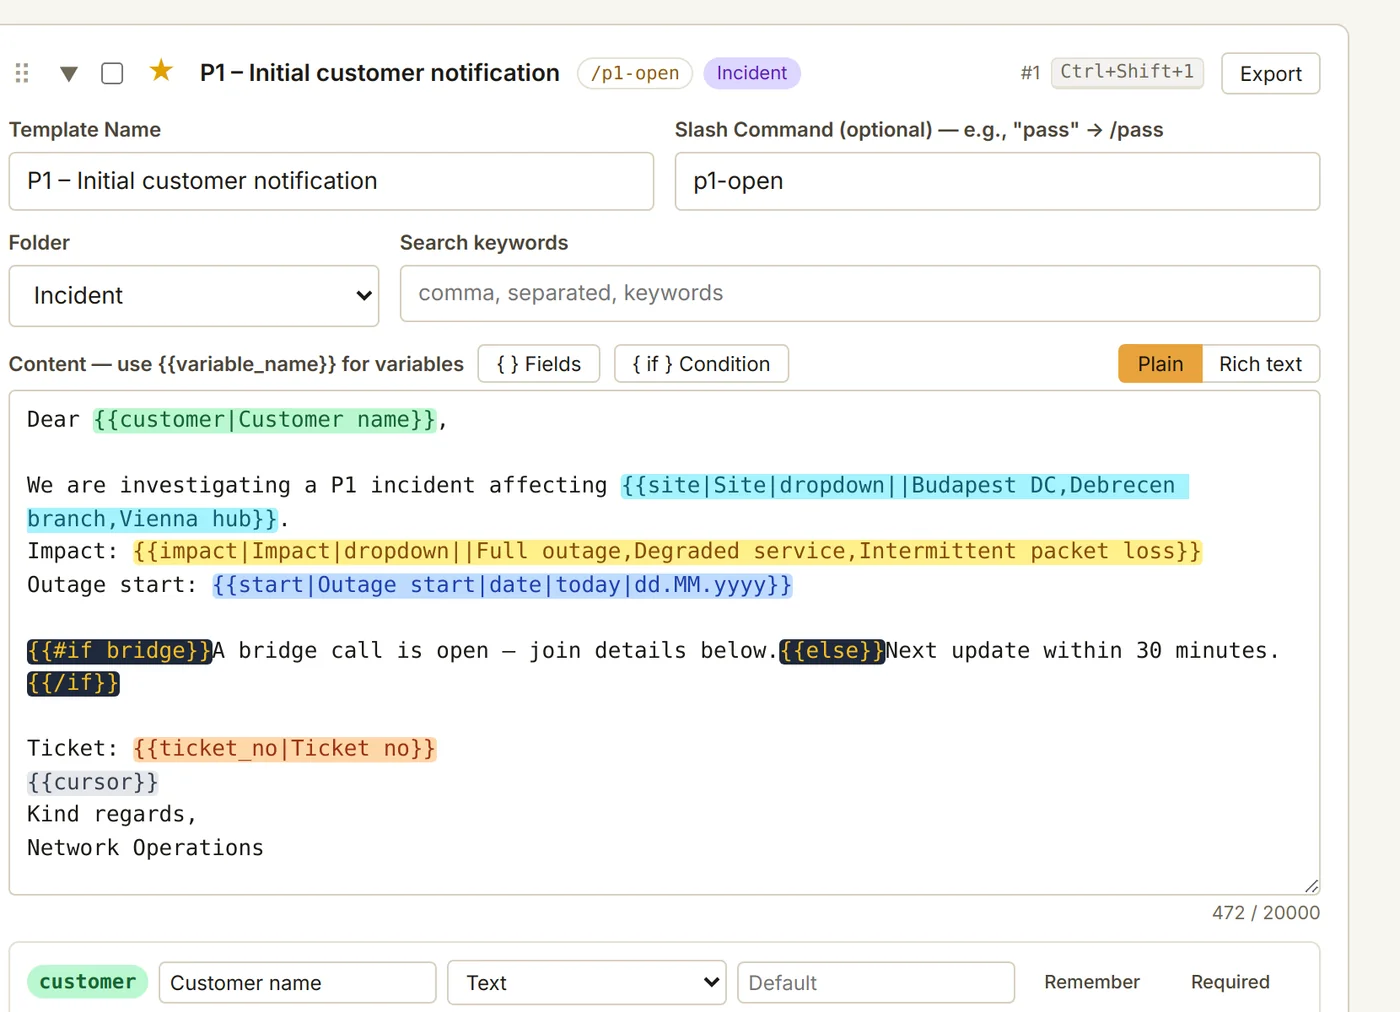Click the customer variable chip
The width and height of the screenshot is (1400, 1012).
click(x=88, y=982)
